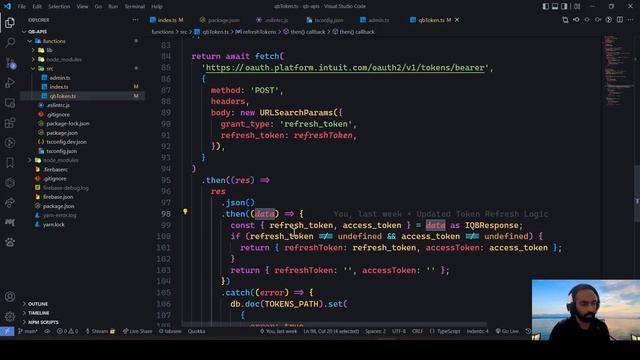Switch to the admin.ts tab

tap(375, 20)
